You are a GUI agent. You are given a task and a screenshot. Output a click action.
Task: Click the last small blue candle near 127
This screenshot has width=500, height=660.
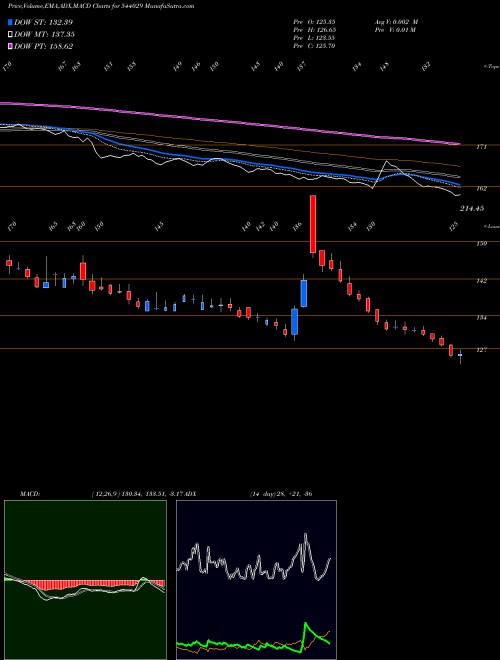pyautogui.click(x=460, y=355)
